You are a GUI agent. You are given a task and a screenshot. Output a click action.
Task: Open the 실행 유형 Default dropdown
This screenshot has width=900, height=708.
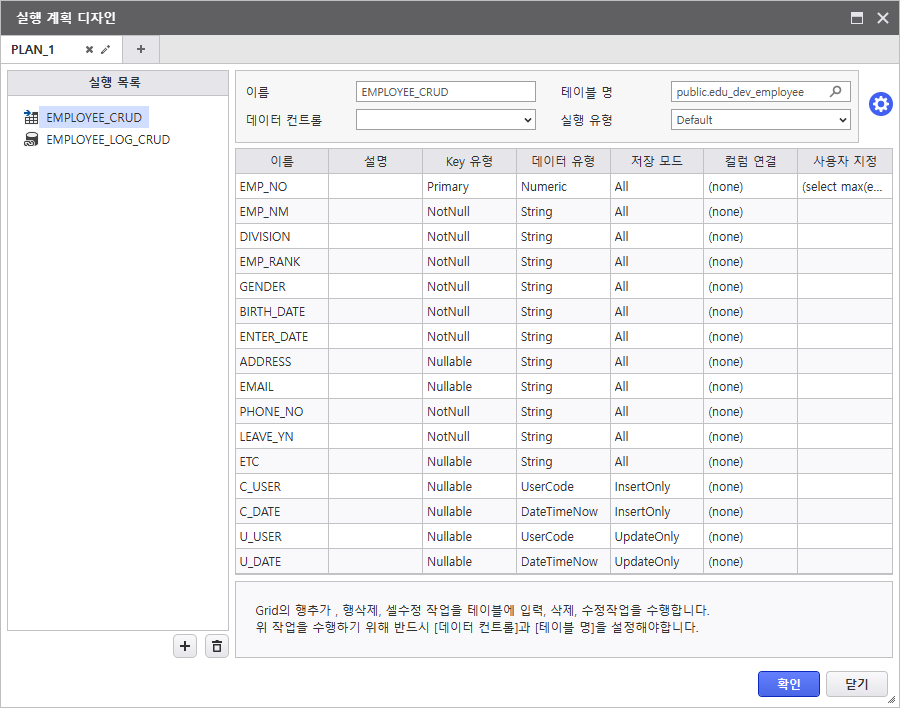click(760, 120)
